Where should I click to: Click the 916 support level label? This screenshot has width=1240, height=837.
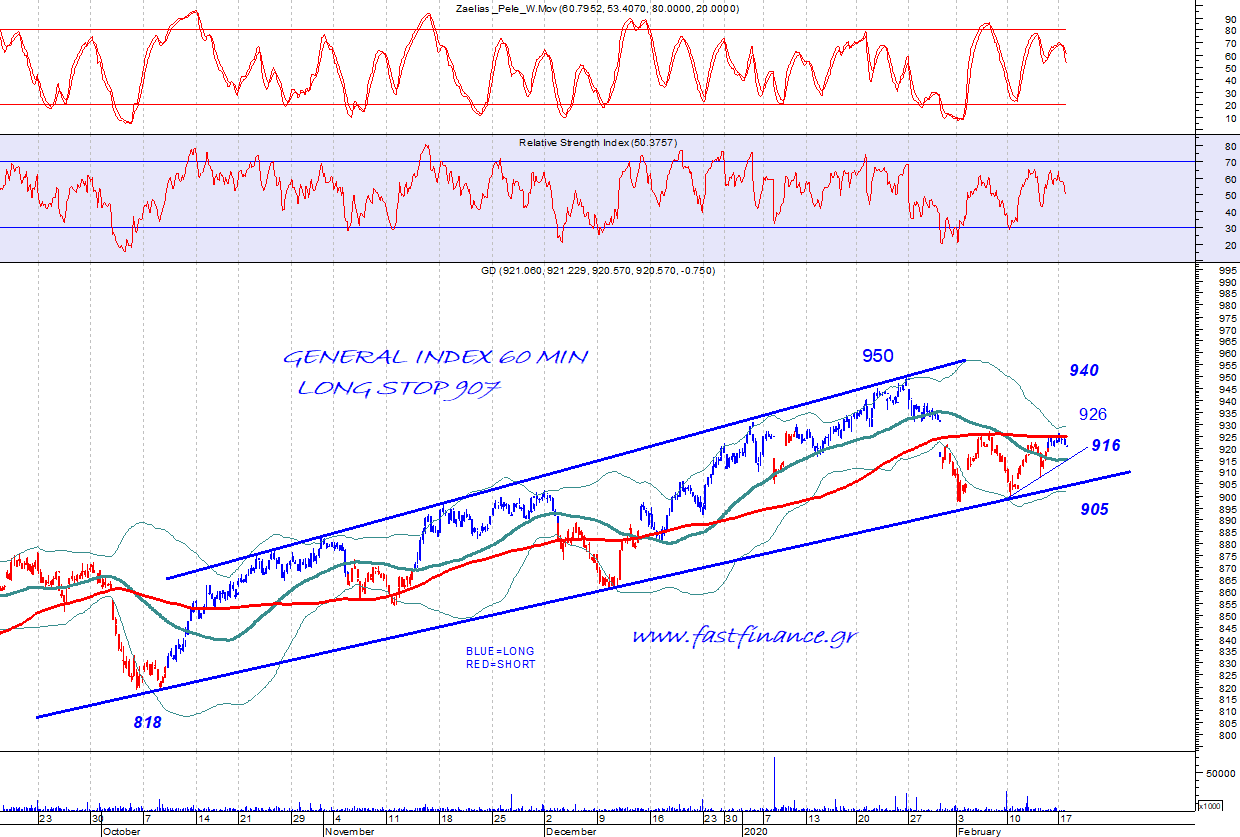[x=1105, y=445]
